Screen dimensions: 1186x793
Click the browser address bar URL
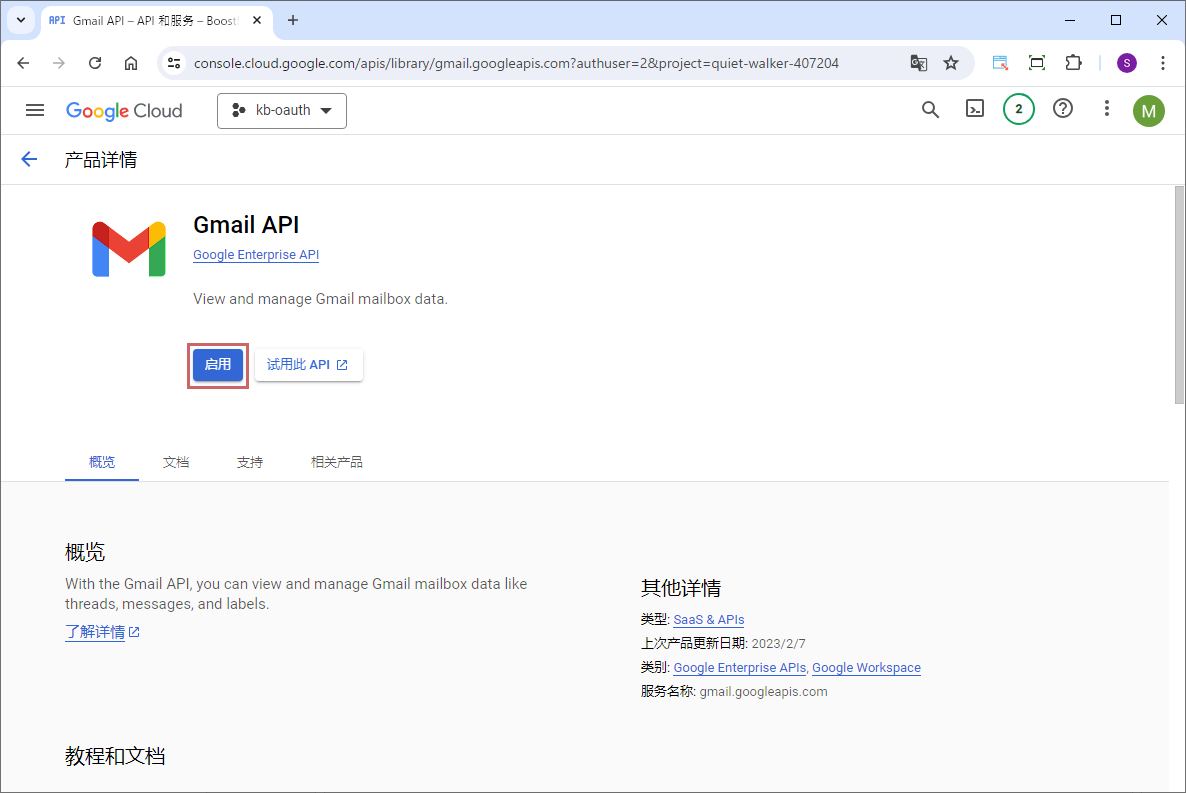click(x=515, y=63)
